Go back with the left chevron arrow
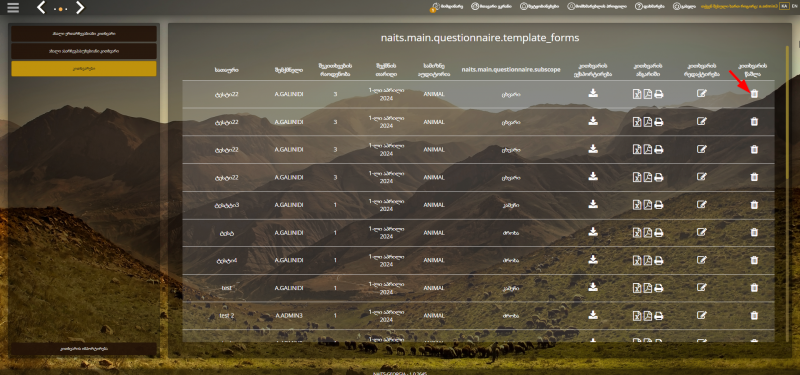This screenshot has width=800, height=375. point(41,8)
